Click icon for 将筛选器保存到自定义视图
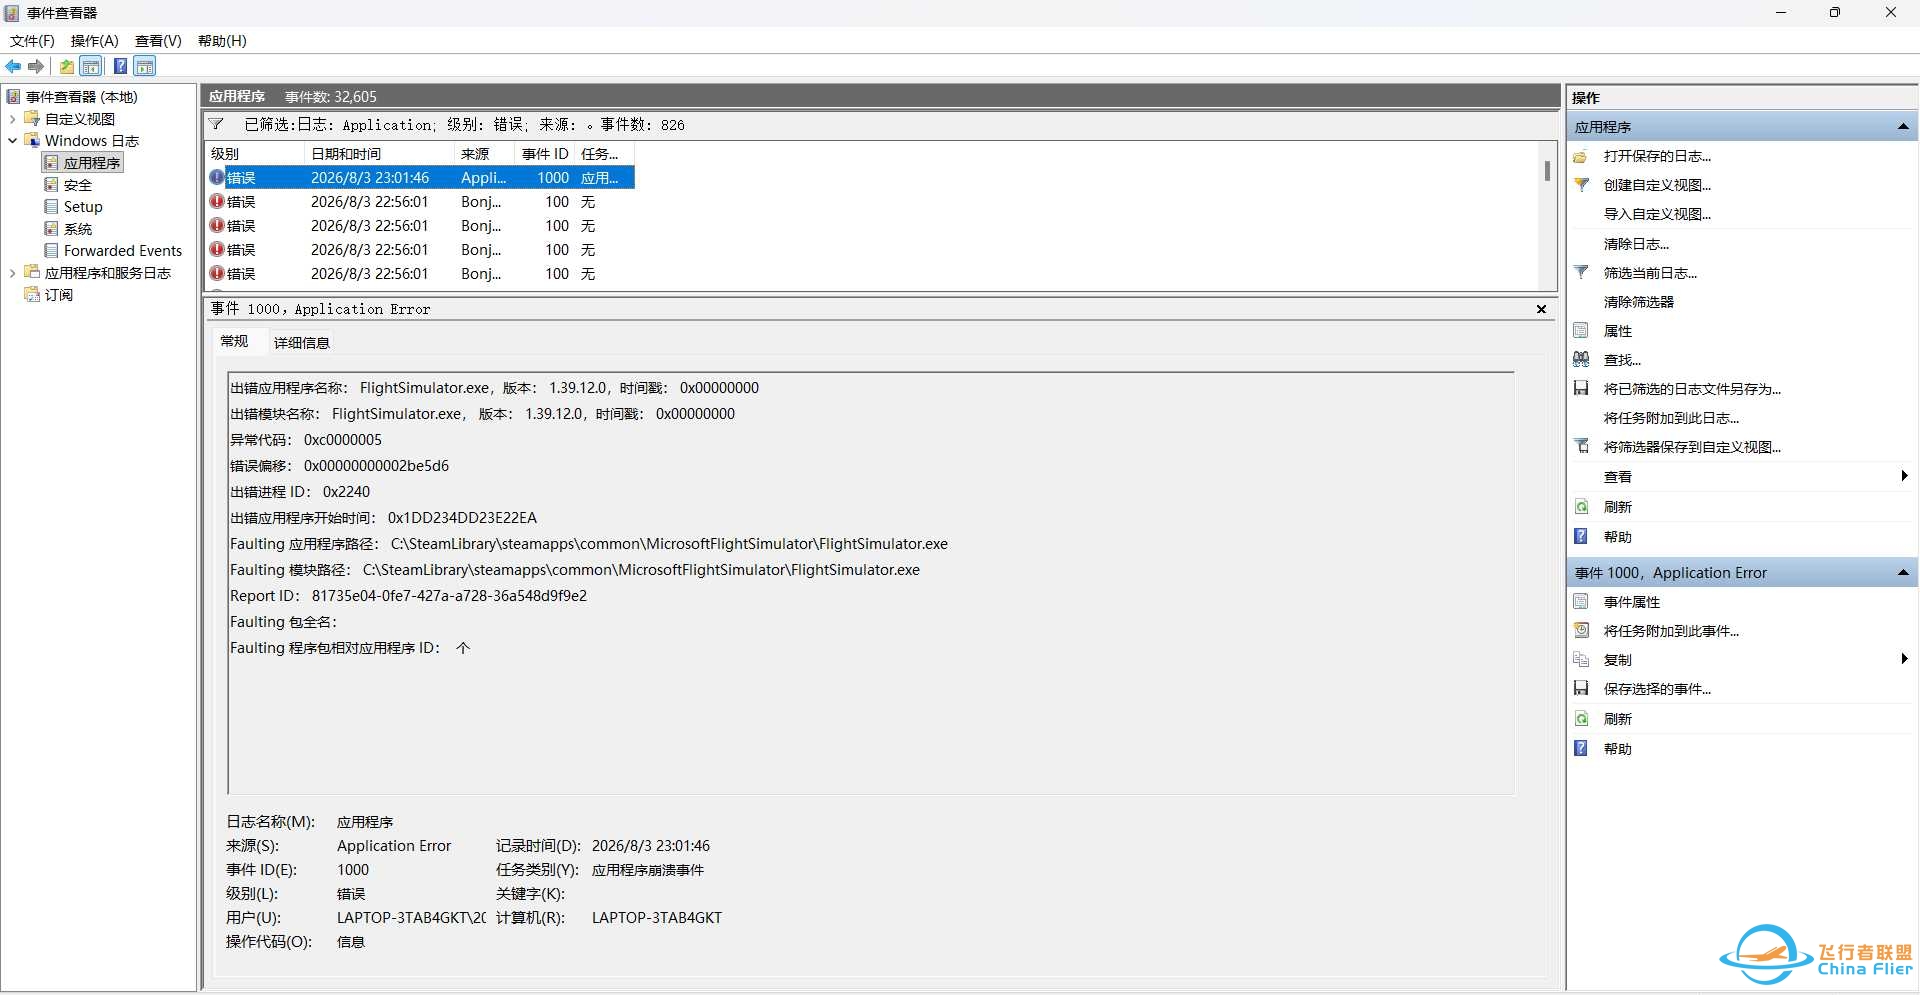This screenshot has height=995, width=1920. tap(1581, 447)
